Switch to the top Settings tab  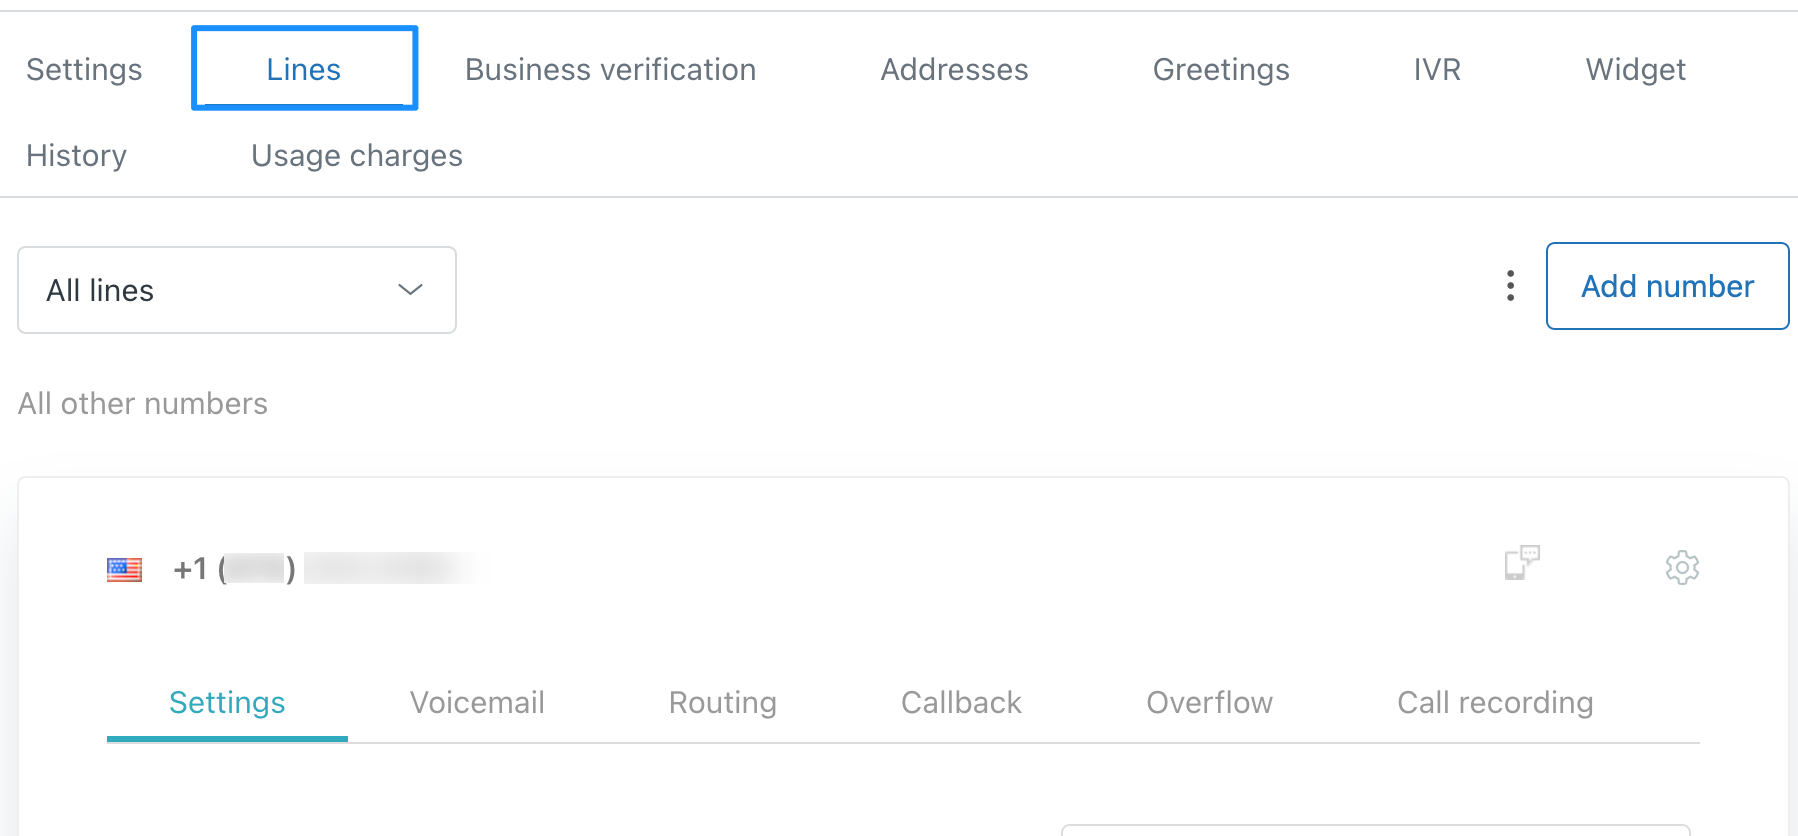coord(84,69)
